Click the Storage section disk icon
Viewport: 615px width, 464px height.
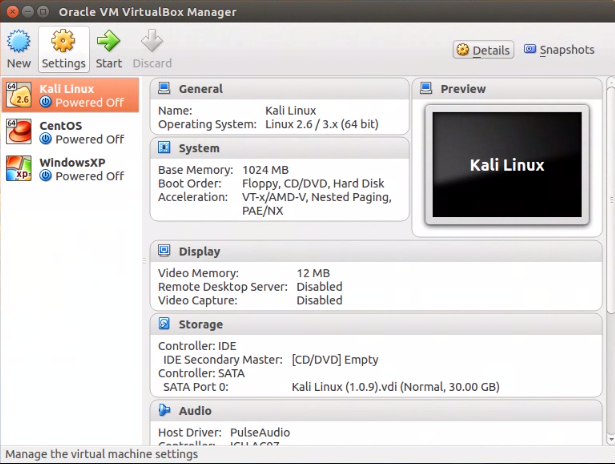(x=164, y=324)
